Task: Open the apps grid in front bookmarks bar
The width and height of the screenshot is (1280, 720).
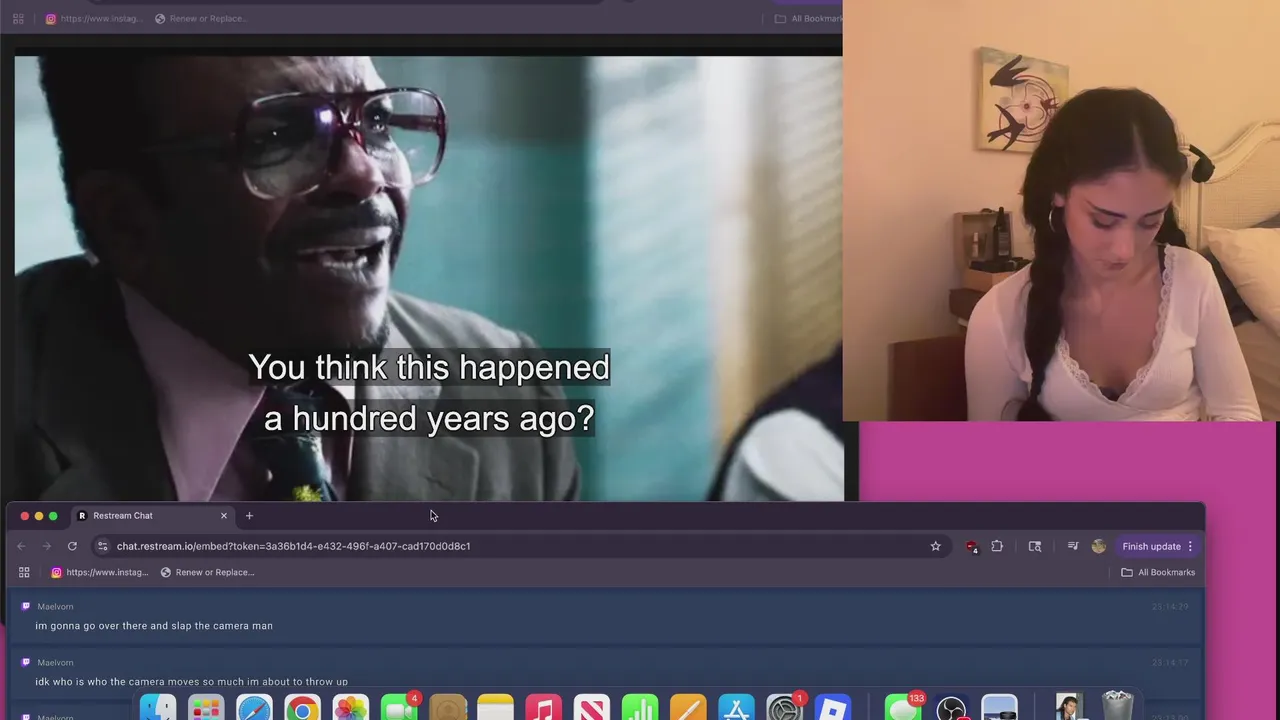Action: pyautogui.click(x=24, y=572)
